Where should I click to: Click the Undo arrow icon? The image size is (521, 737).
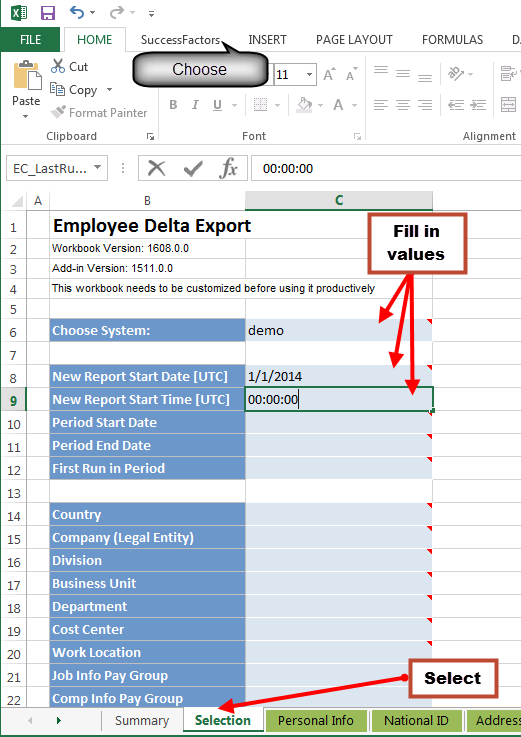point(77,12)
